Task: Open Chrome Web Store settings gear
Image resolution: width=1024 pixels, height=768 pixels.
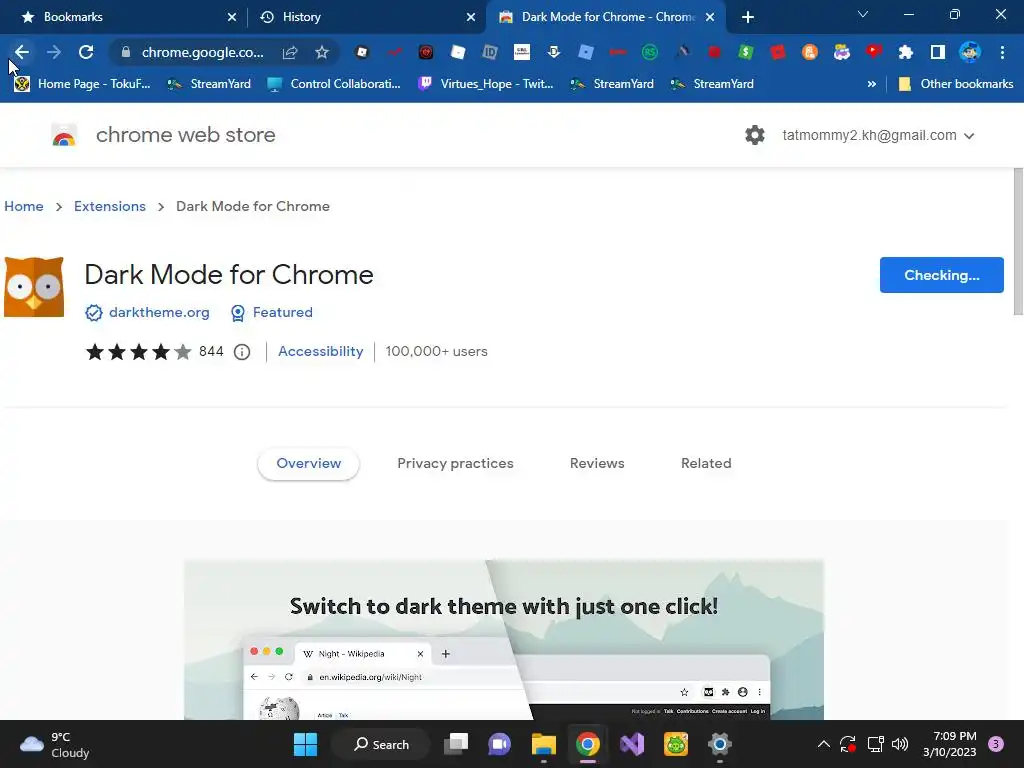Action: click(x=754, y=135)
